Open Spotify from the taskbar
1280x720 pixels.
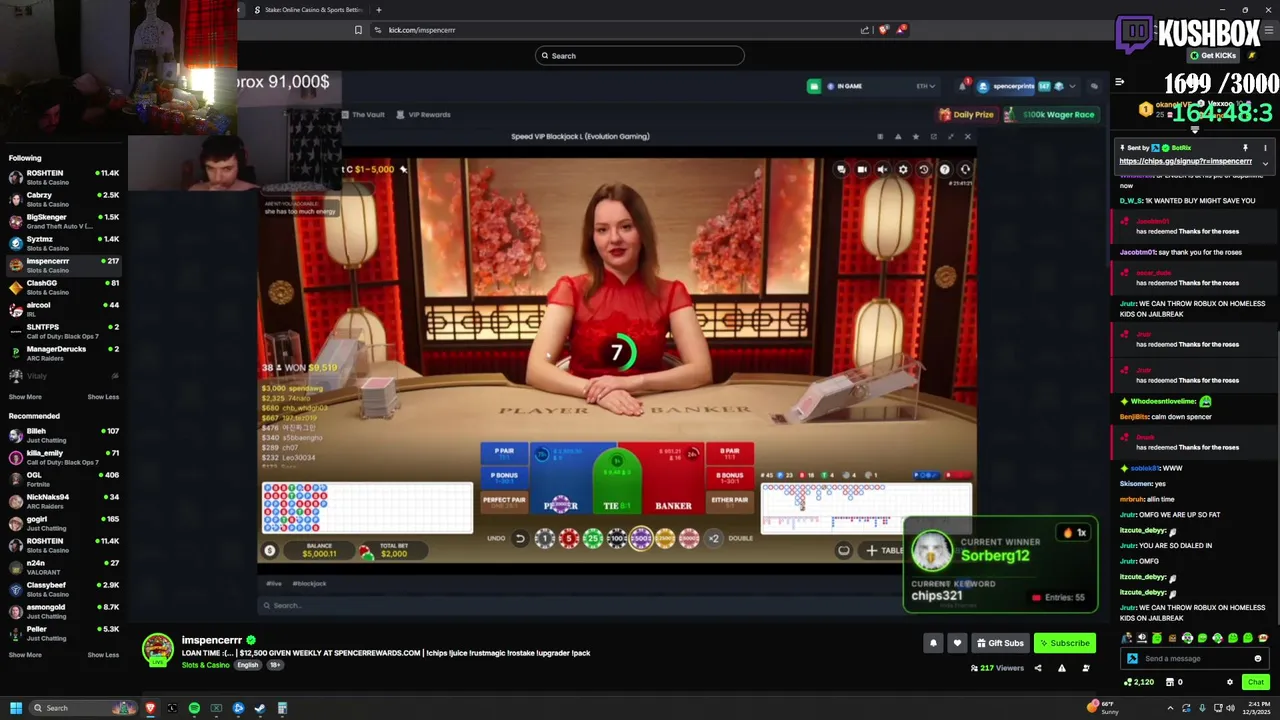tap(194, 708)
